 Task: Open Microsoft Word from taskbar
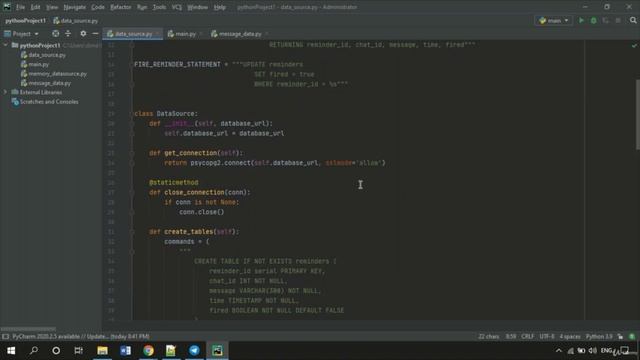click(125, 351)
